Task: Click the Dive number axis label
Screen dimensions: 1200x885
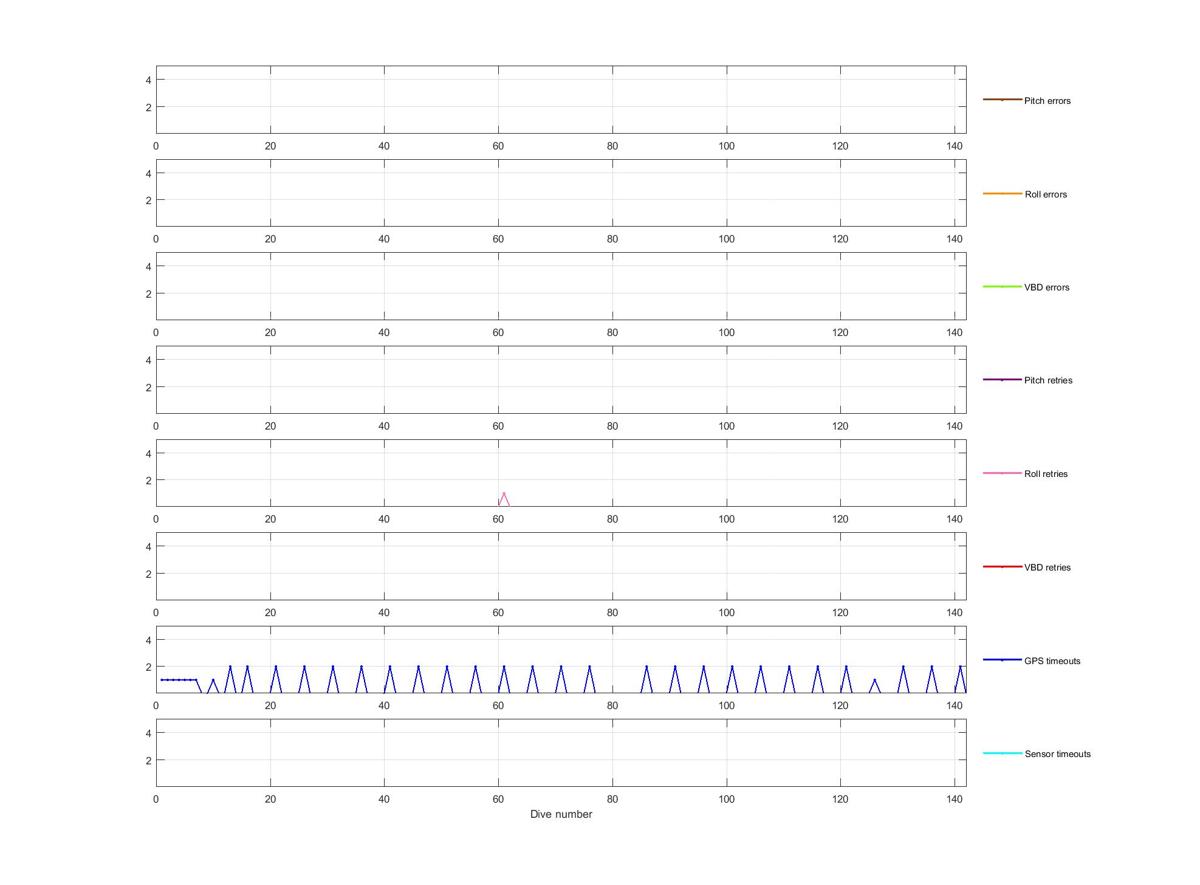Action: 561,814
